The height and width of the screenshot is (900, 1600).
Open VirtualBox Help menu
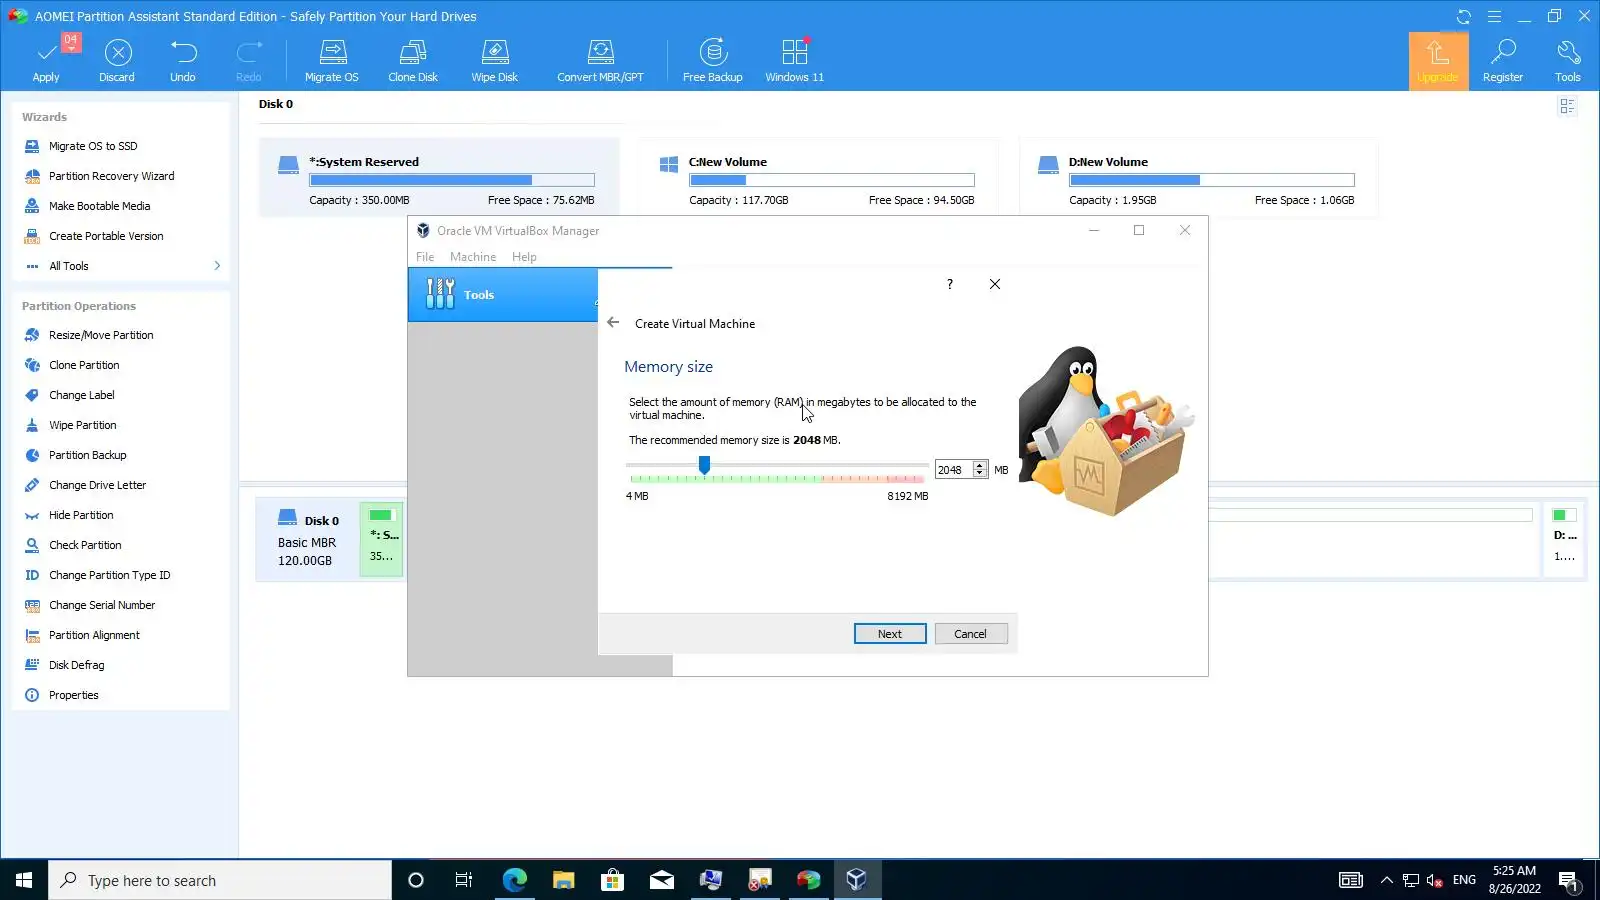coord(524,257)
